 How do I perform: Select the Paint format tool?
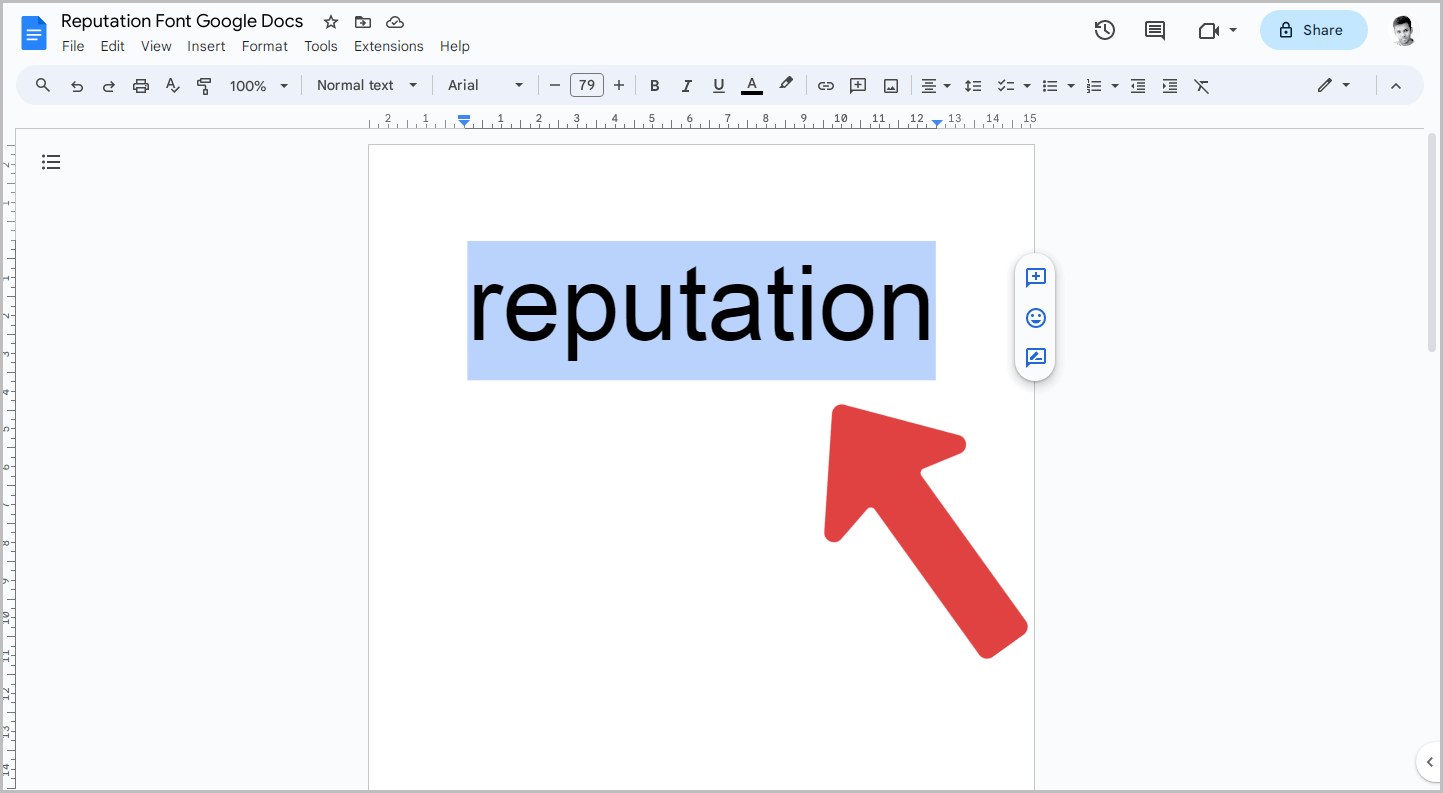point(204,85)
